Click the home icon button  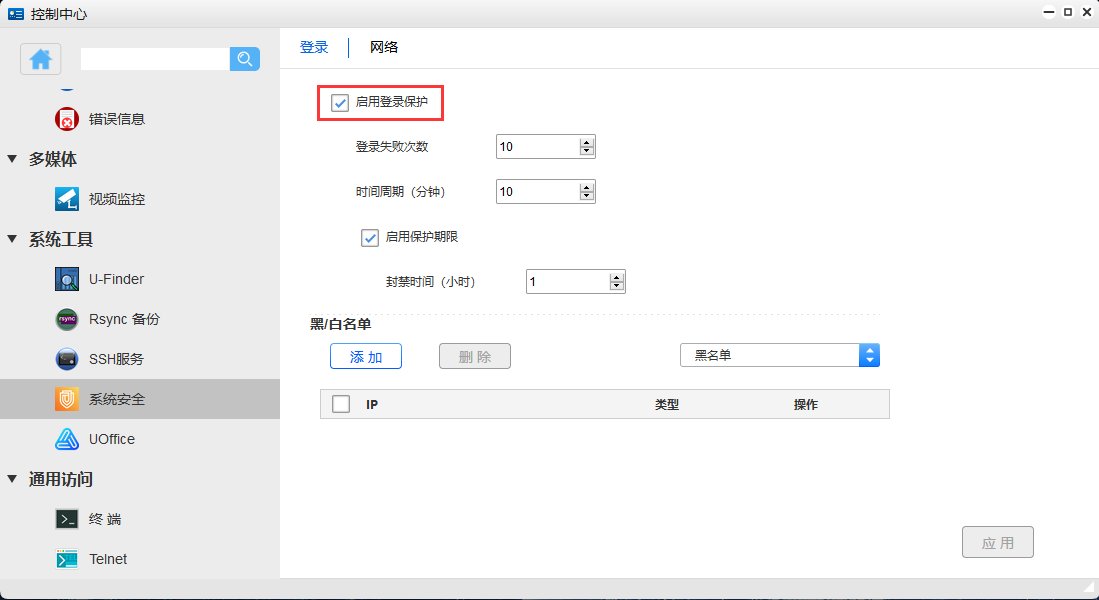[41, 59]
